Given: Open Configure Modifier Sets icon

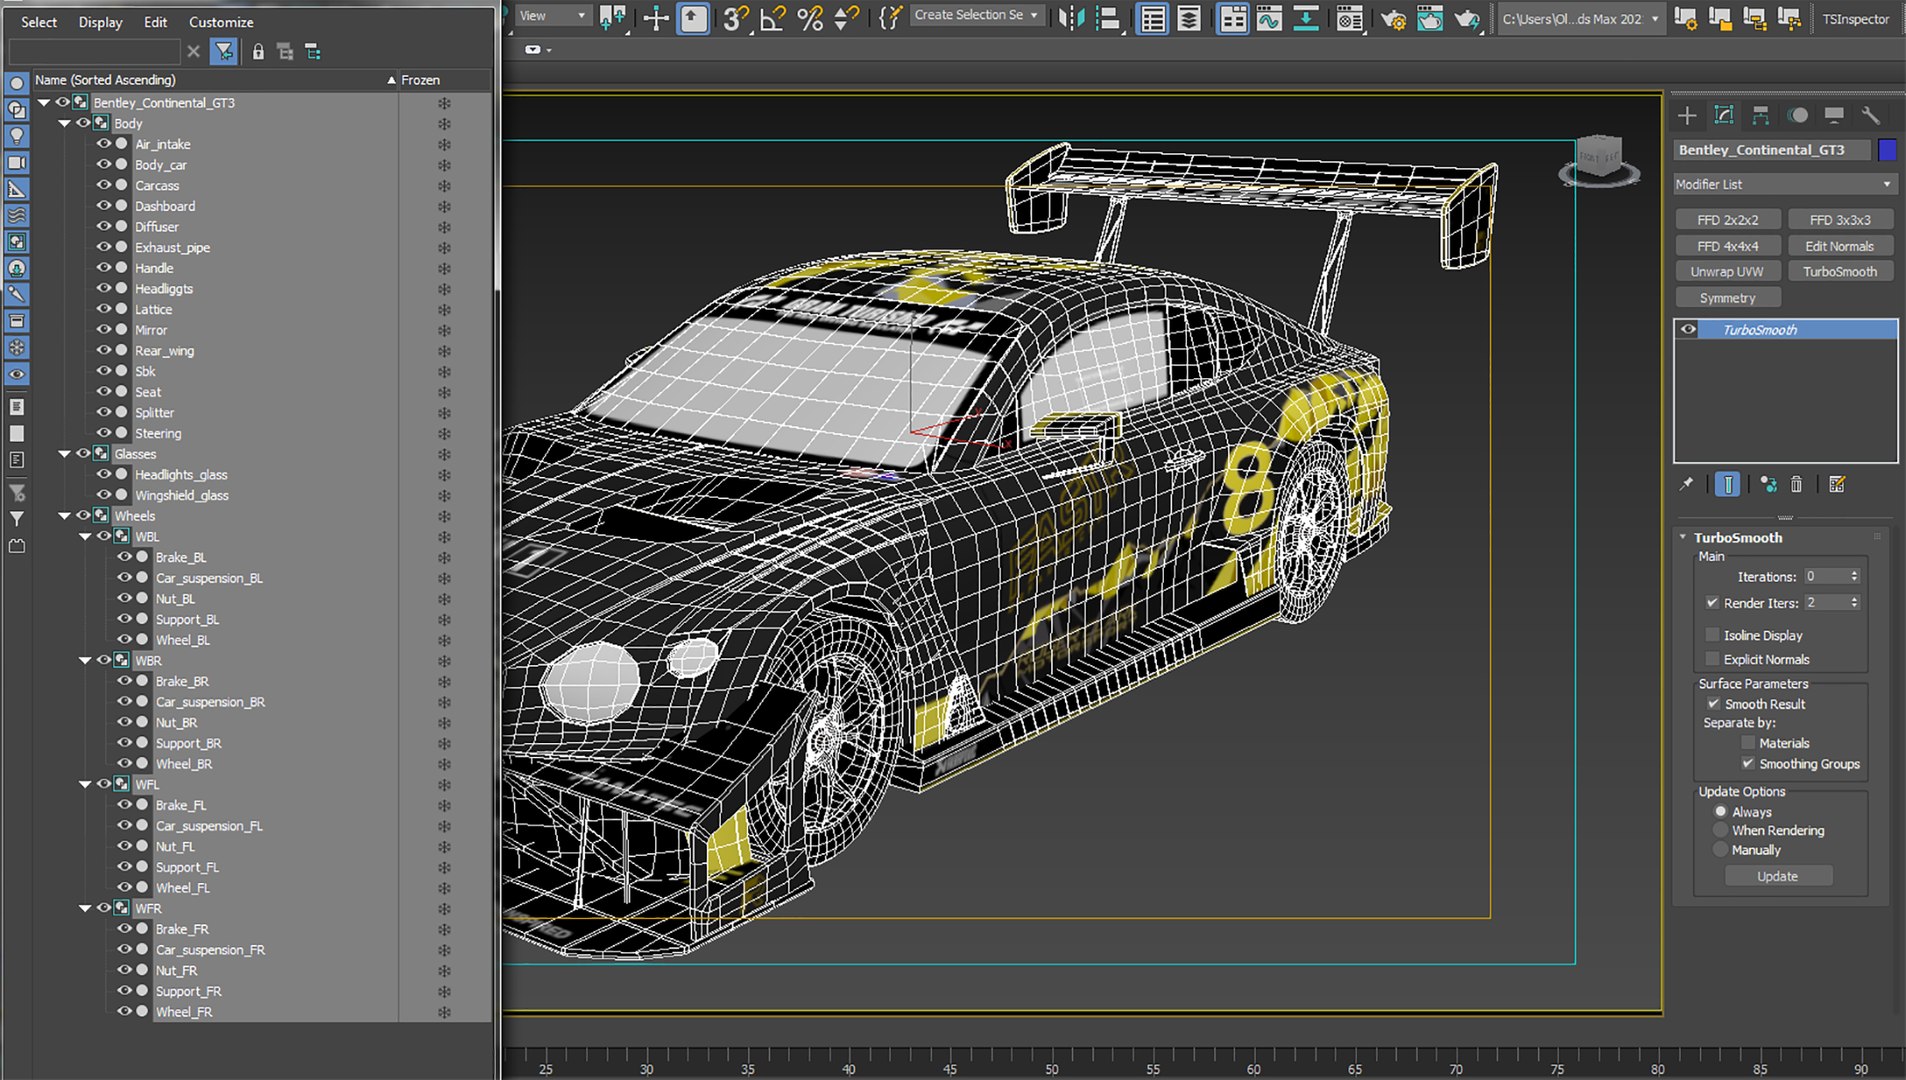Looking at the screenshot, I should (1837, 484).
